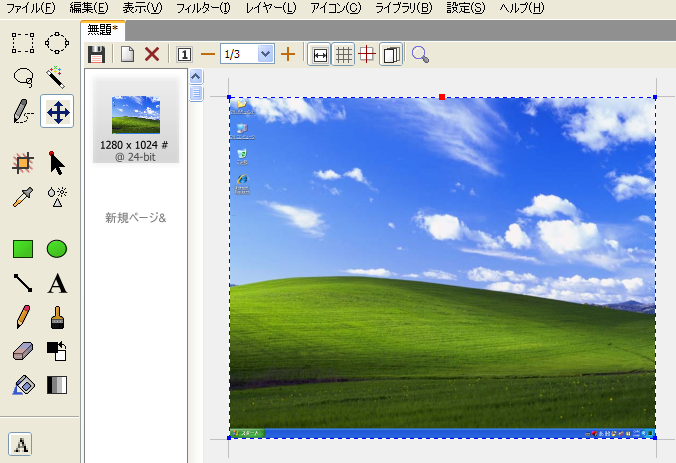Click the bottom-right blue selection handle
Screen dimensions: 676x463
655,438
